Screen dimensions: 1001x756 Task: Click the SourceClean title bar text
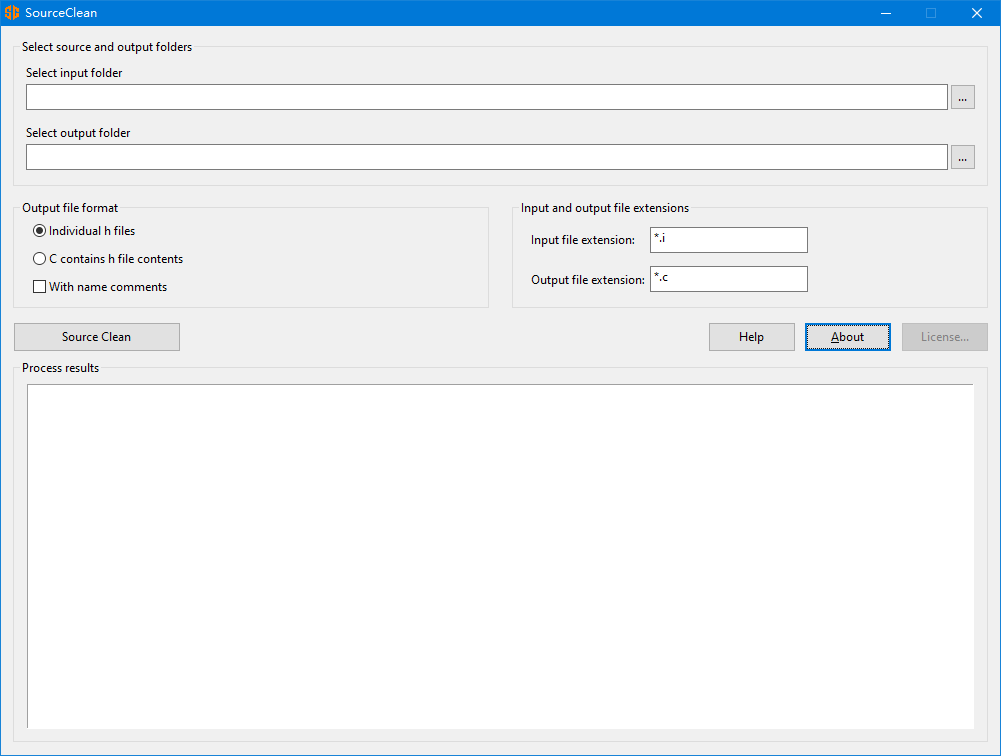coord(61,13)
